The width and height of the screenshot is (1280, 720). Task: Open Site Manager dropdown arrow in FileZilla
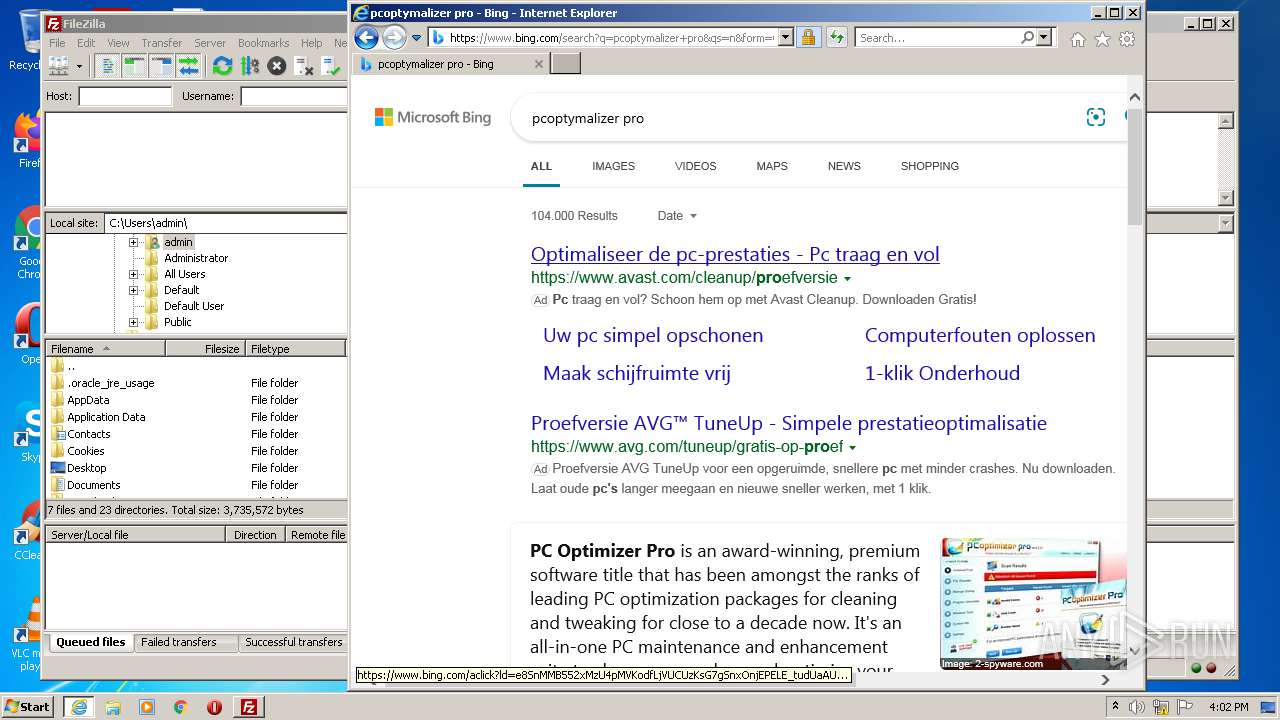(79, 66)
